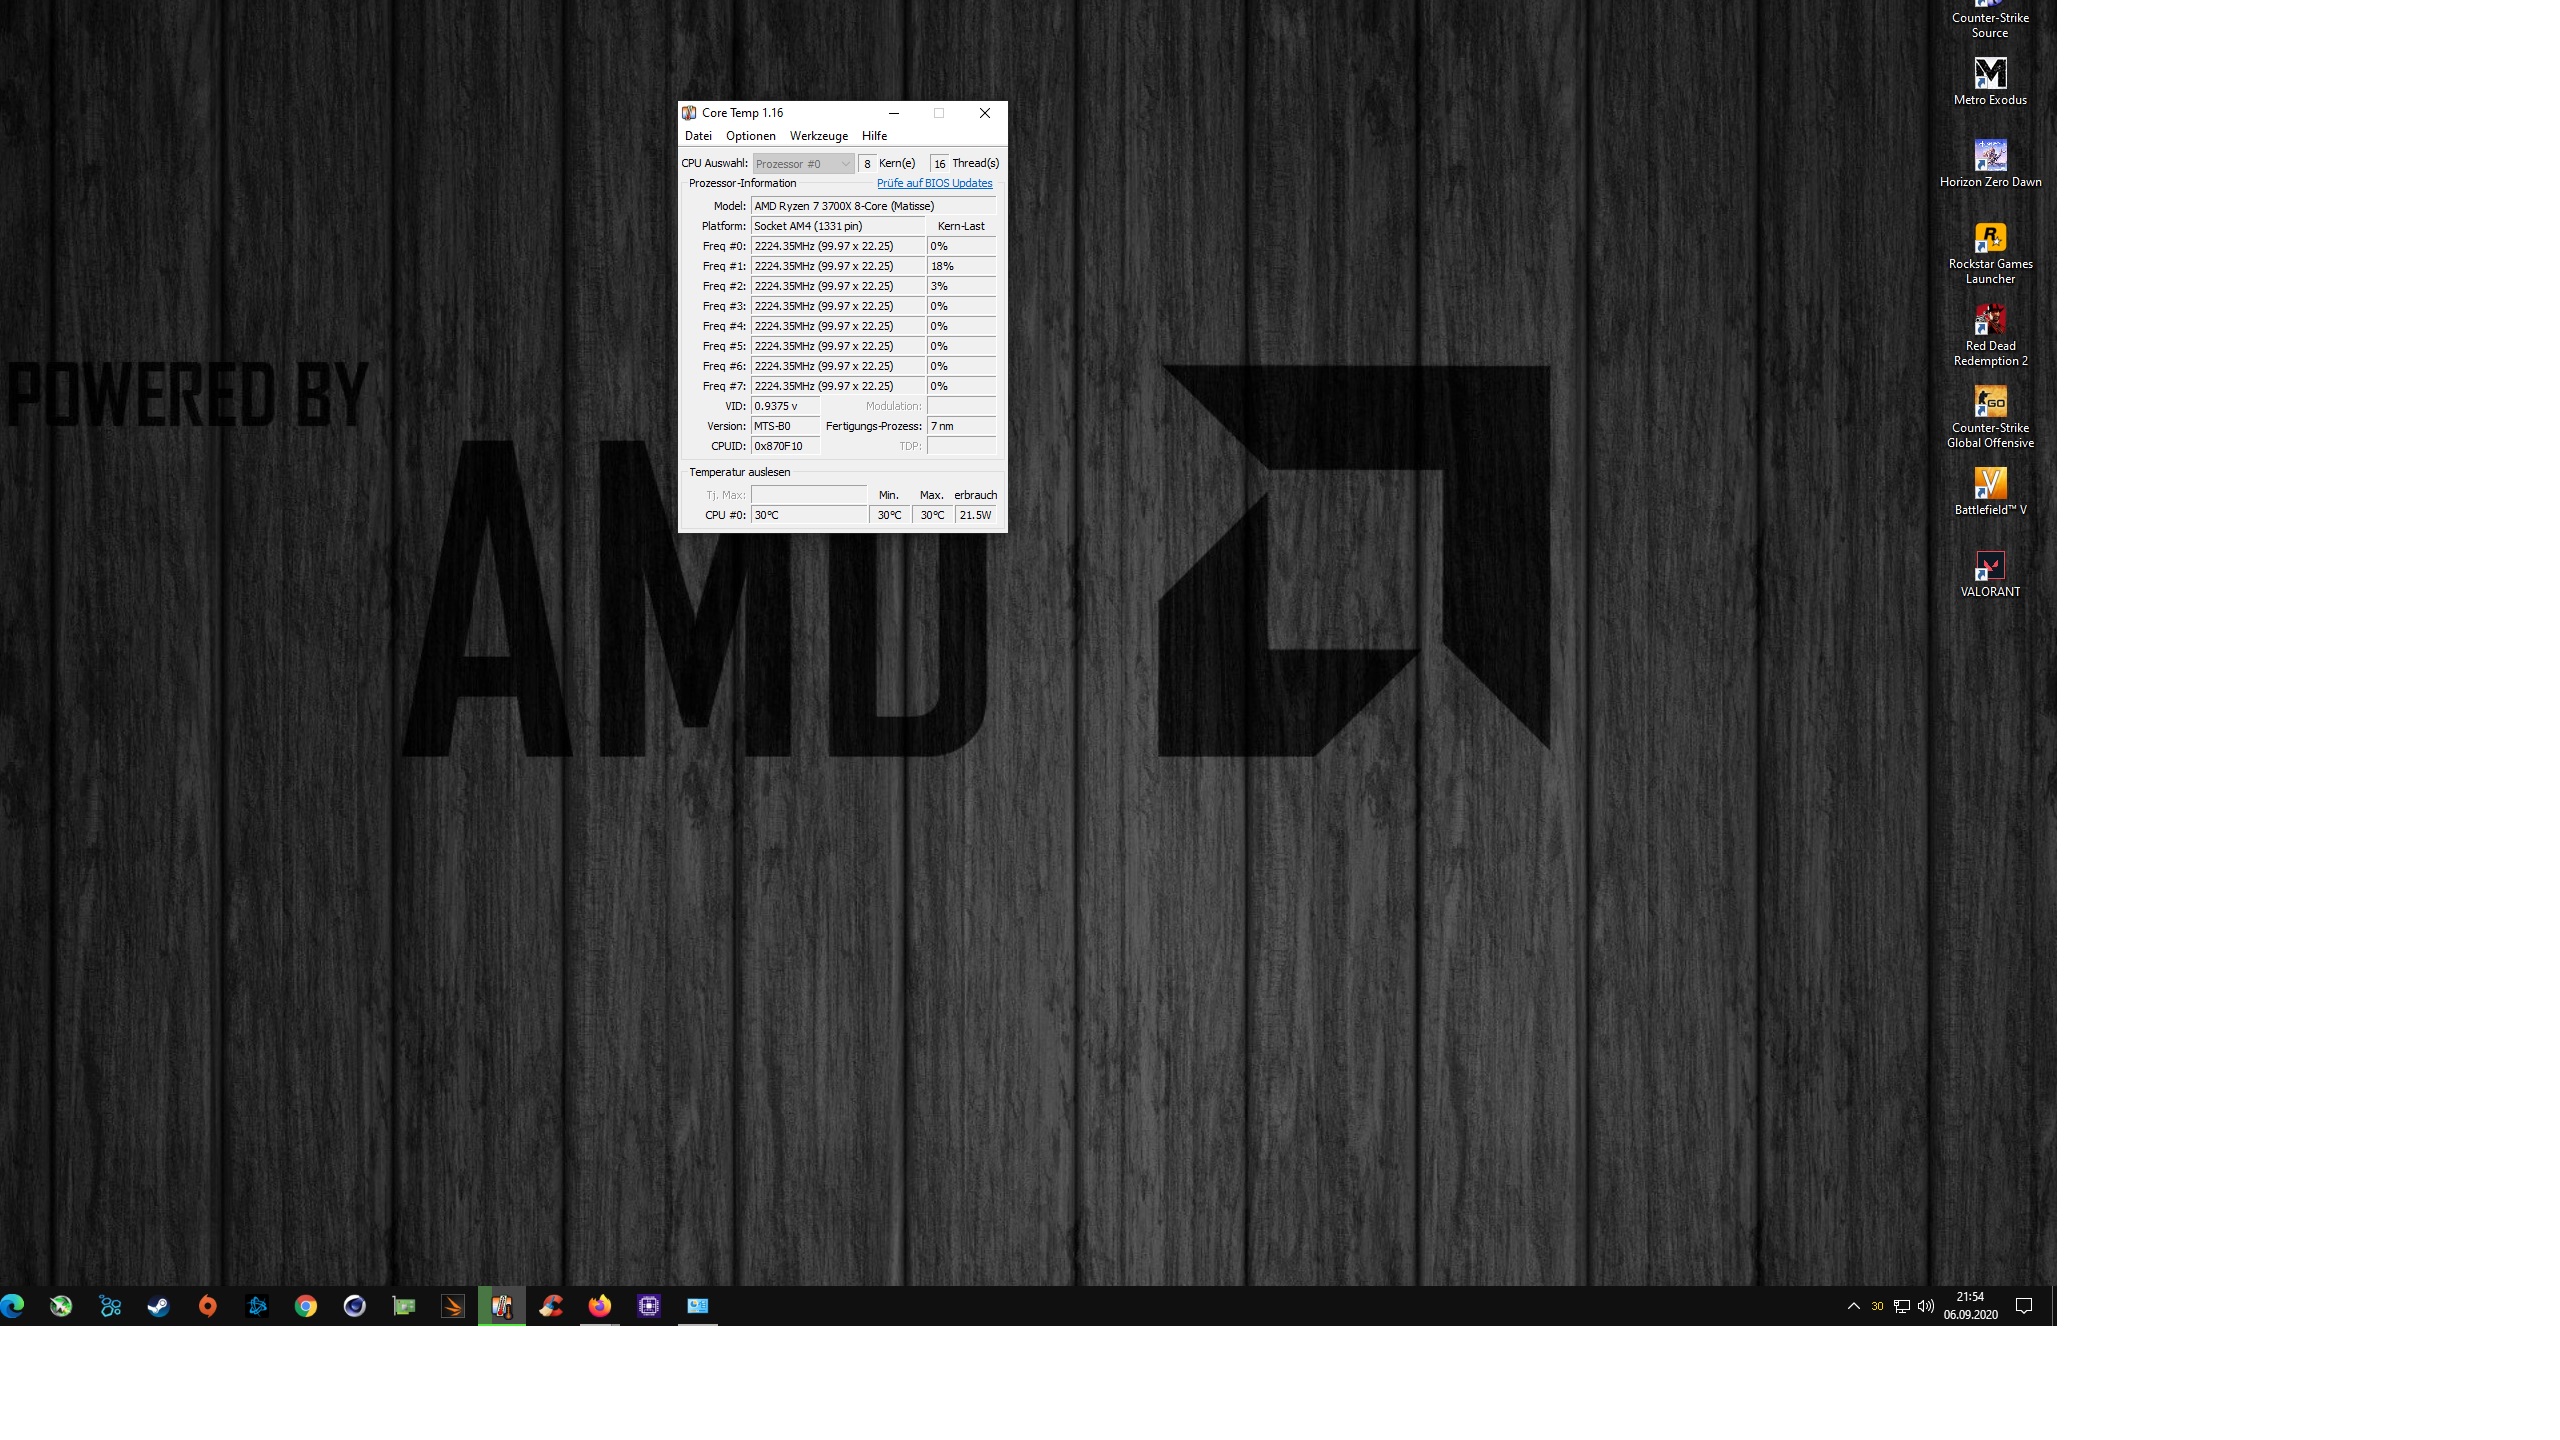The height and width of the screenshot is (1440, 2560).
Task: Open the volume control in system tray
Action: (1926, 1306)
